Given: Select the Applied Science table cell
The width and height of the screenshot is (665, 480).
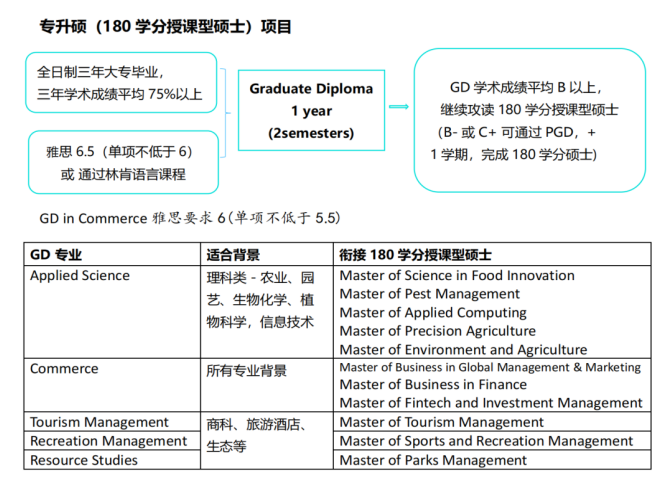Looking at the screenshot, I should pos(80,276).
